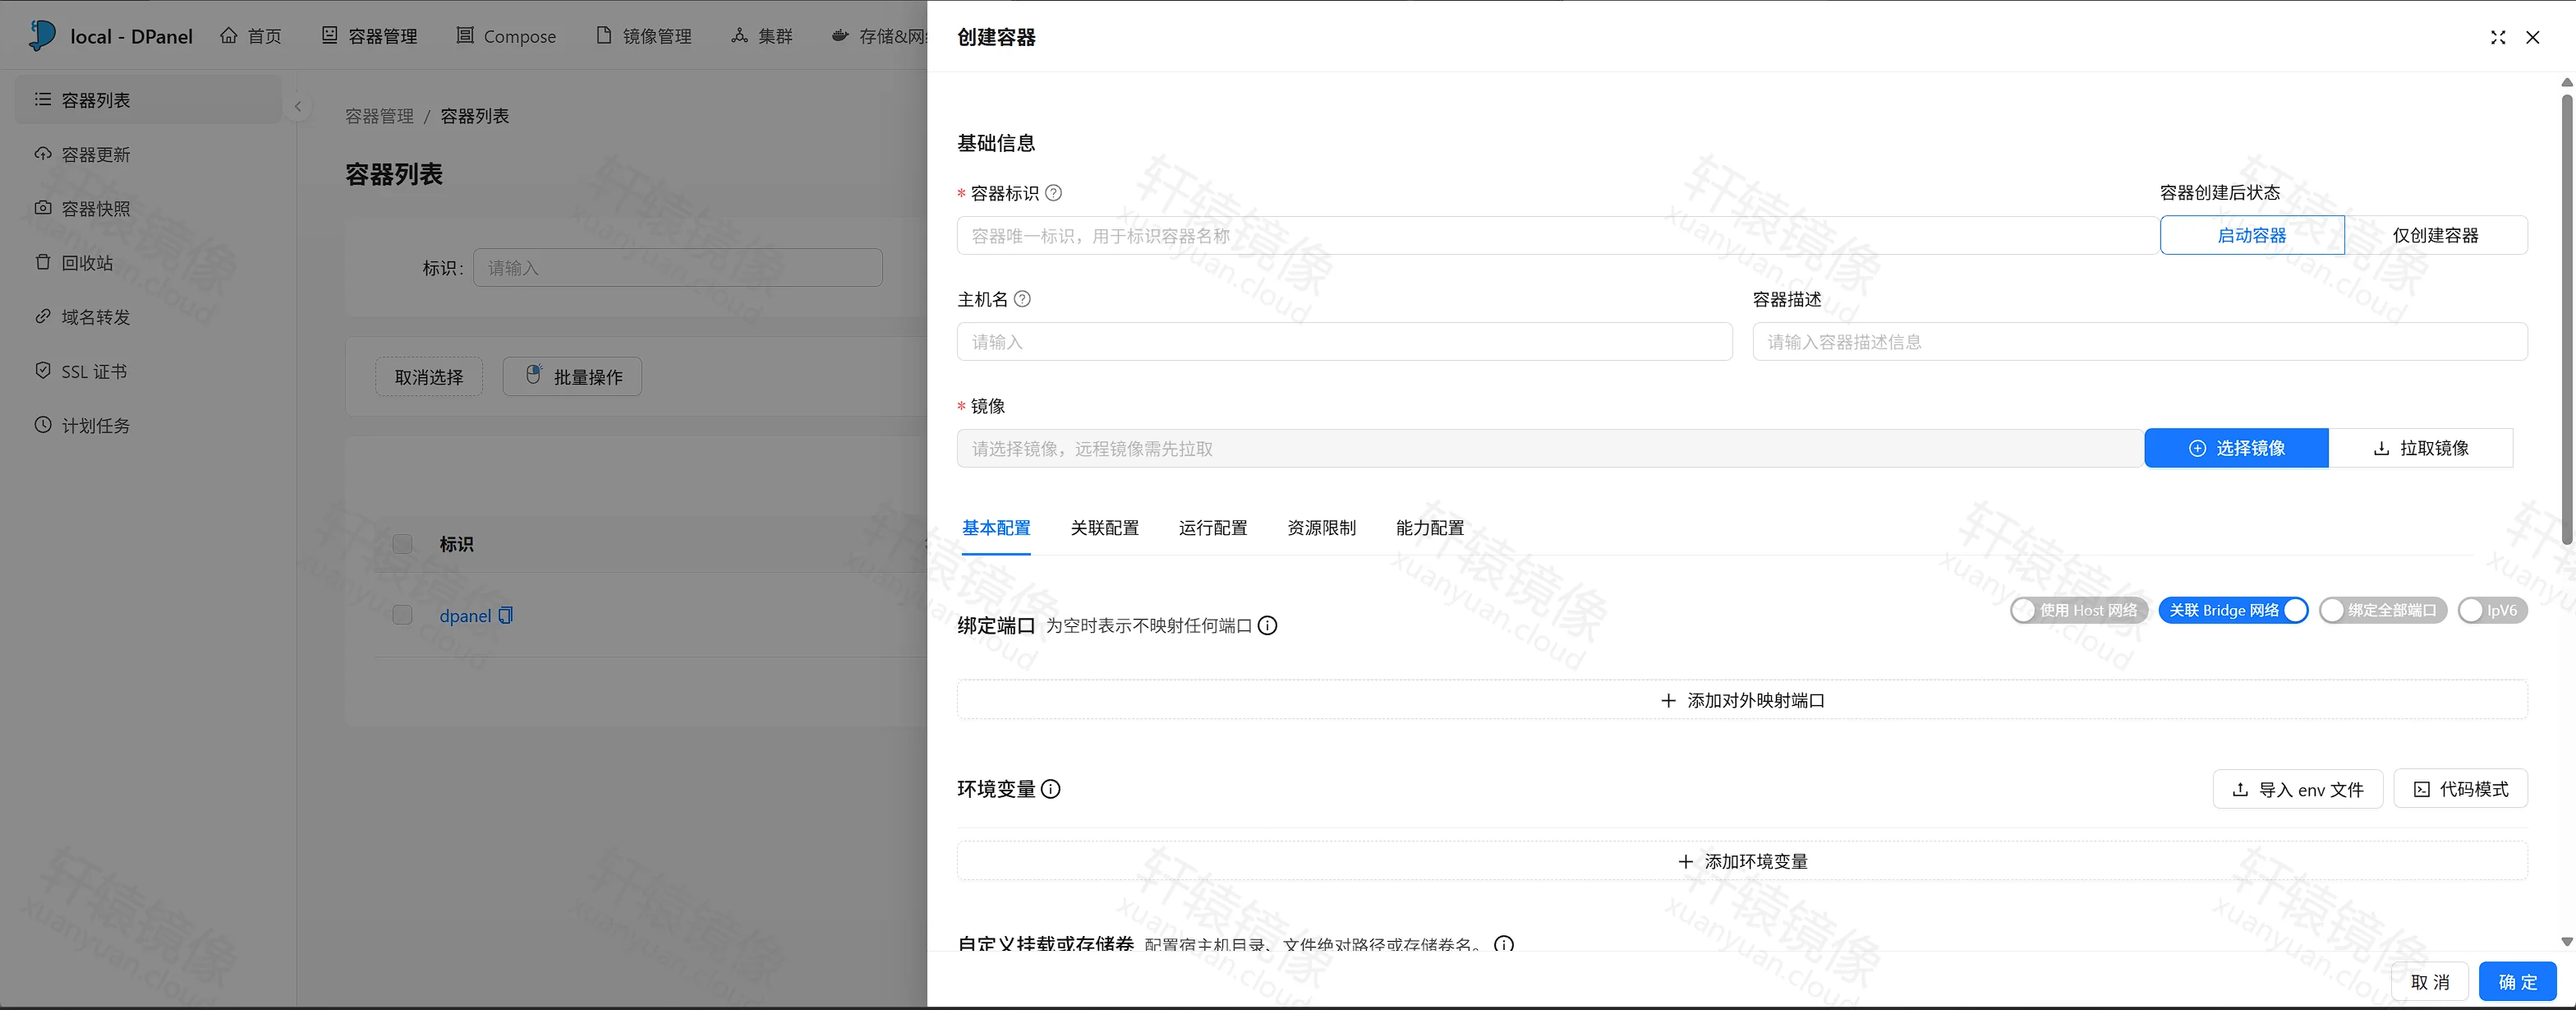Click the info icon next to 绑定端口 hint
The image size is (2576, 1010).
click(x=1267, y=626)
